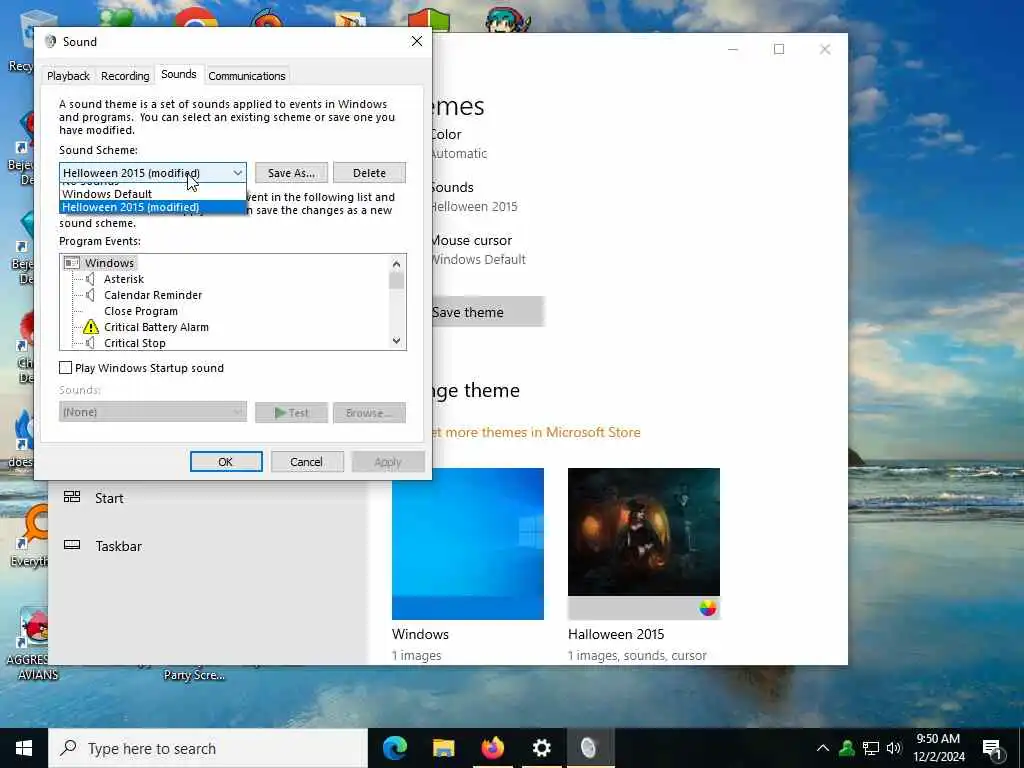
Task: Click the network tray icon
Action: coord(871,748)
